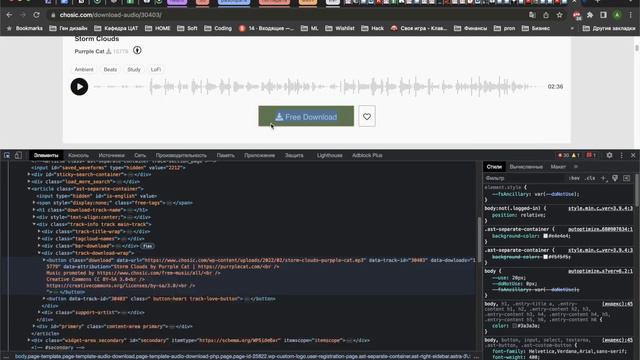Viewport: 640px width, 360px height.
Task: Open the Chrome profile avatar
Action: (x=617, y=15)
